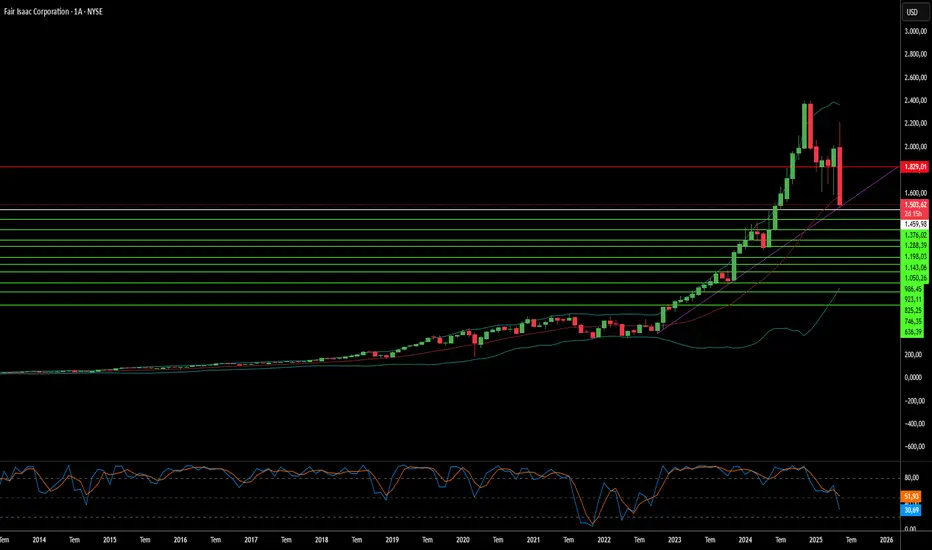The height and width of the screenshot is (550, 932).
Task: Click the 2024 label on time axis
Action: pos(745,540)
